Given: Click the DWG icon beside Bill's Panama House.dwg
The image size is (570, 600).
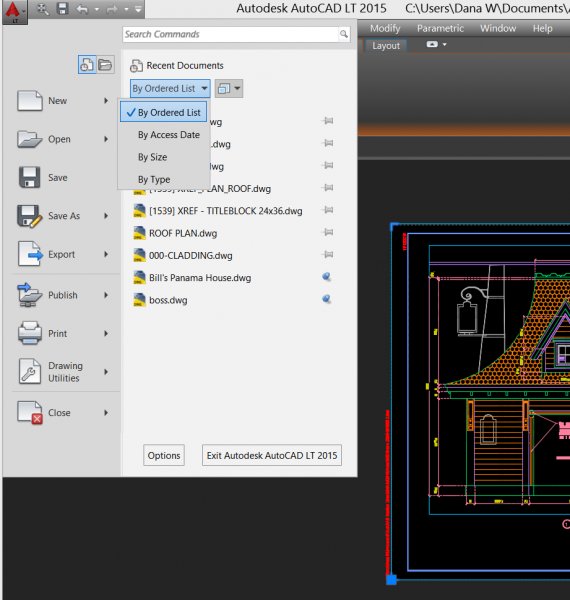Looking at the screenshot, I should click(x=139, y=277).
